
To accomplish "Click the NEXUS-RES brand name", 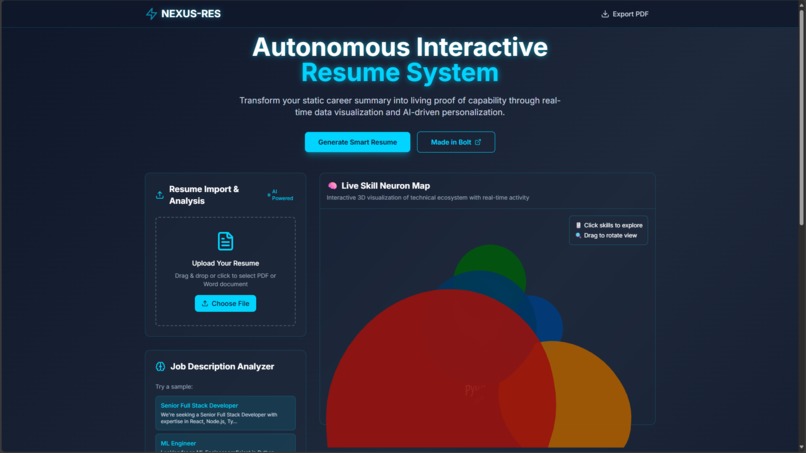I will (x=191, y=14).
